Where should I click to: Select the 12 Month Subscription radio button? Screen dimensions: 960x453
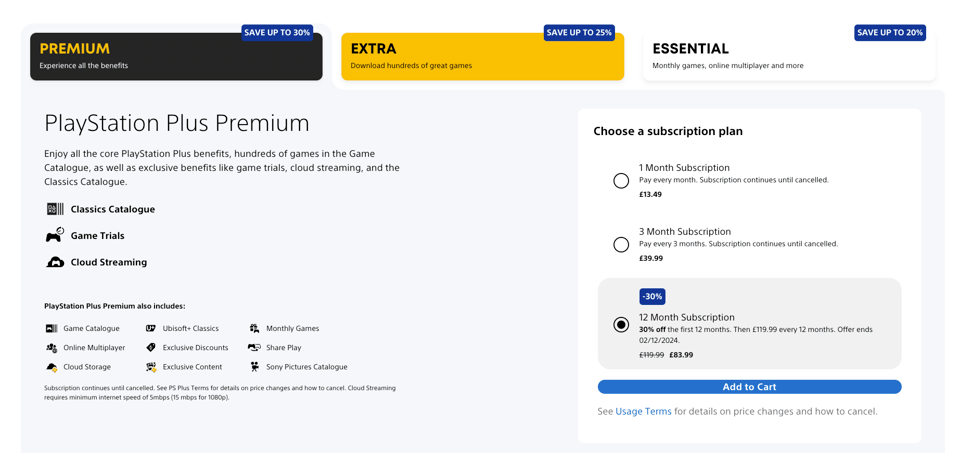pyautogui.click(x=621, y=324)
